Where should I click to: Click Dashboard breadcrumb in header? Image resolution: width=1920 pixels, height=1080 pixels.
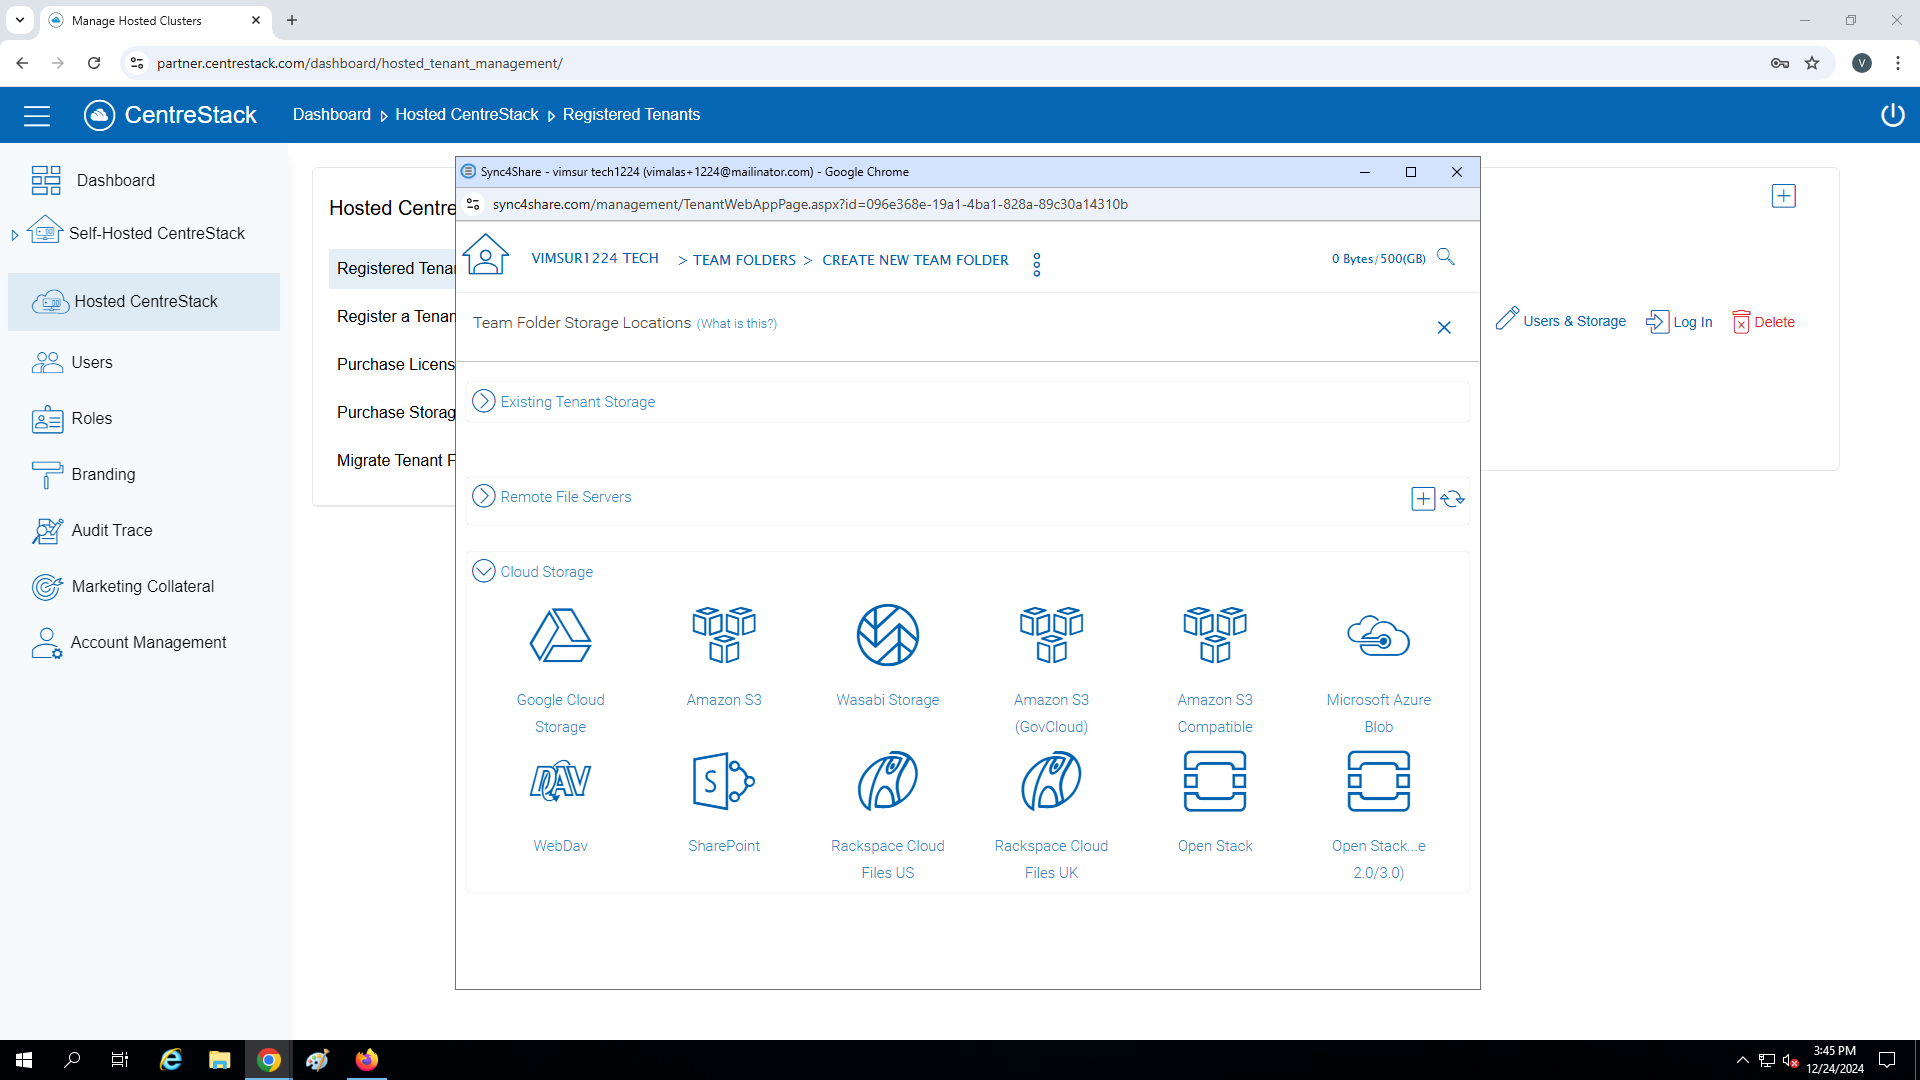pos(331,115)
